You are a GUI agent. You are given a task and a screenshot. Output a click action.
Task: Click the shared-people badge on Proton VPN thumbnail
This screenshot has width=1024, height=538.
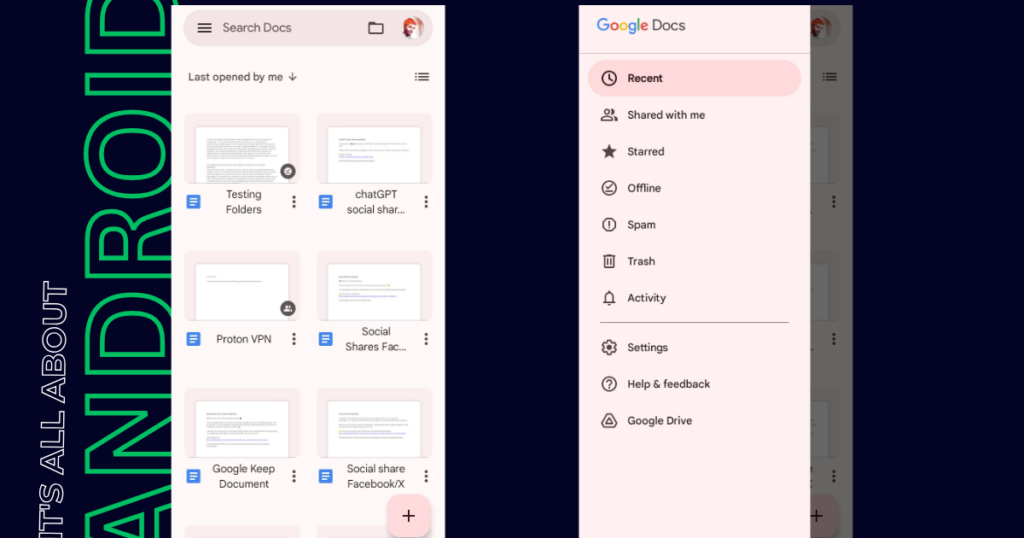(288, 308)
